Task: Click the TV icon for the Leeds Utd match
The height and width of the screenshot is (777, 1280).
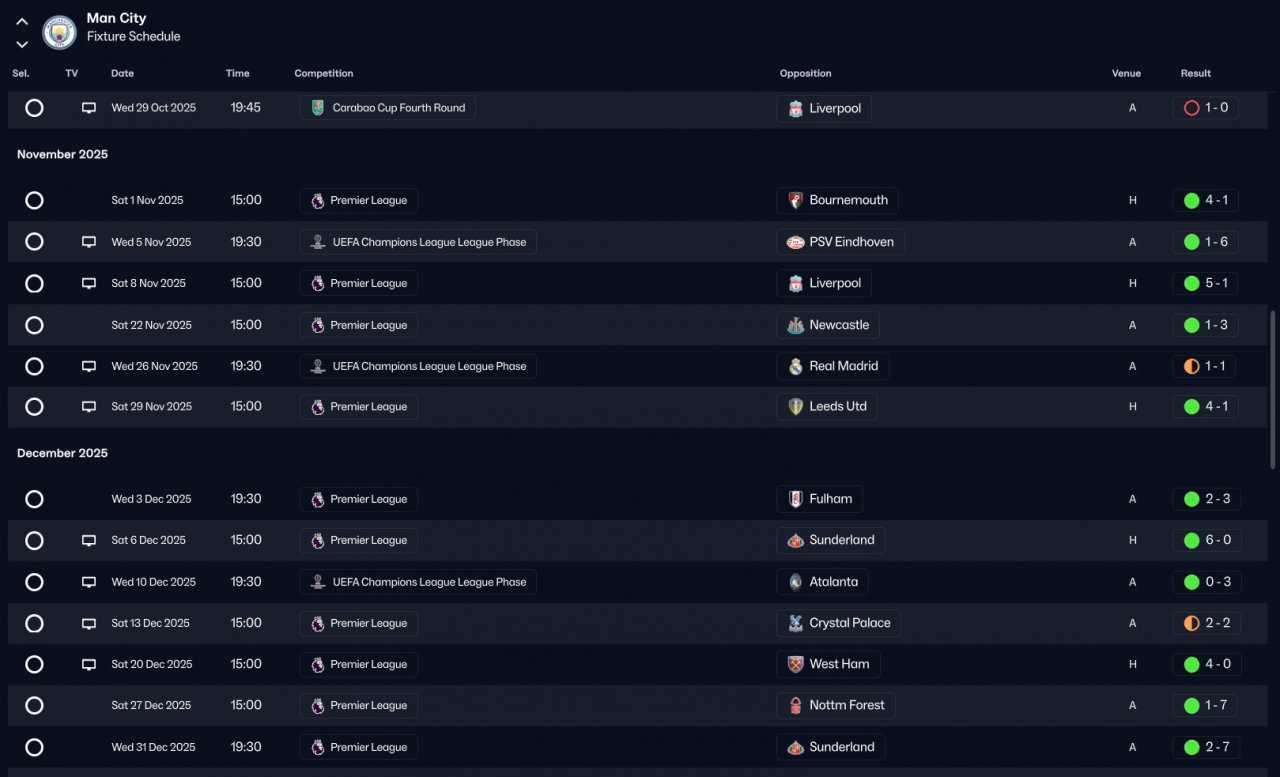Action: (x=89, y=407)
